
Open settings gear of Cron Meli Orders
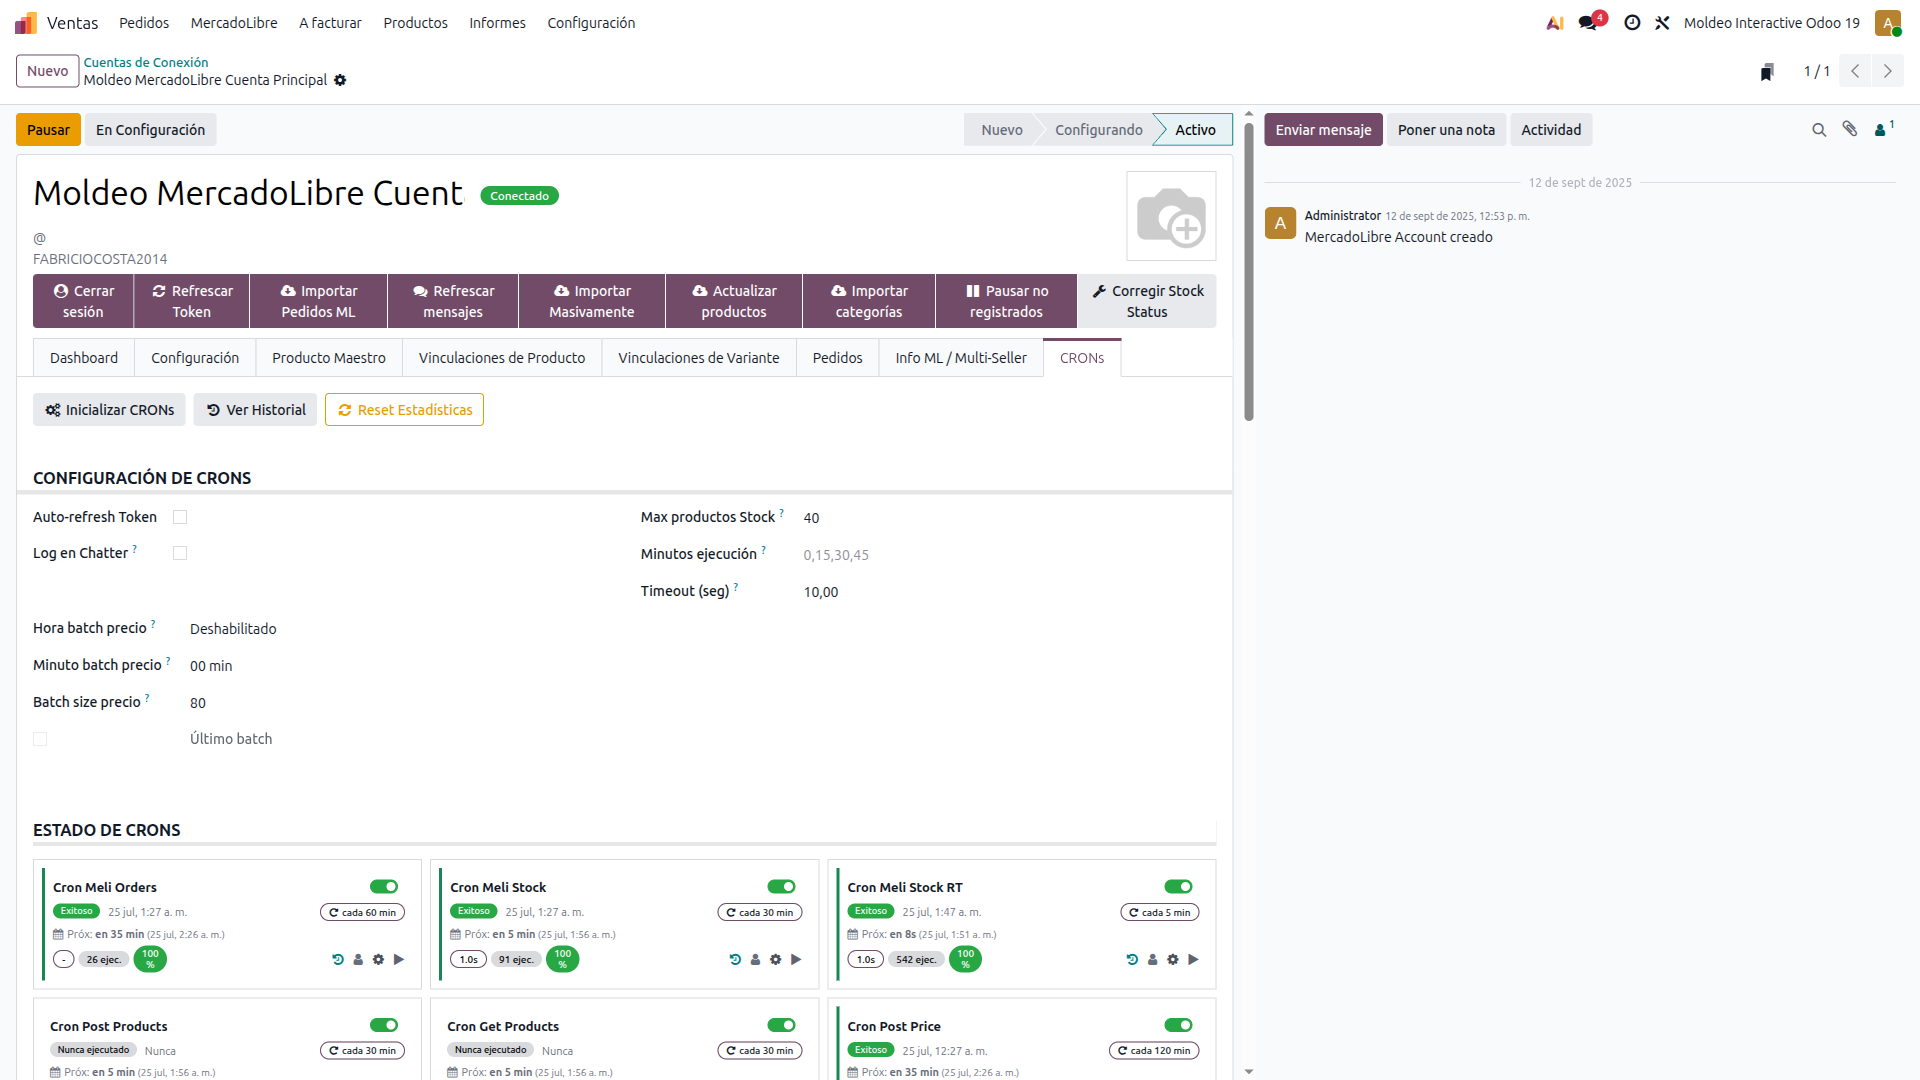click(x=378, y=959)
